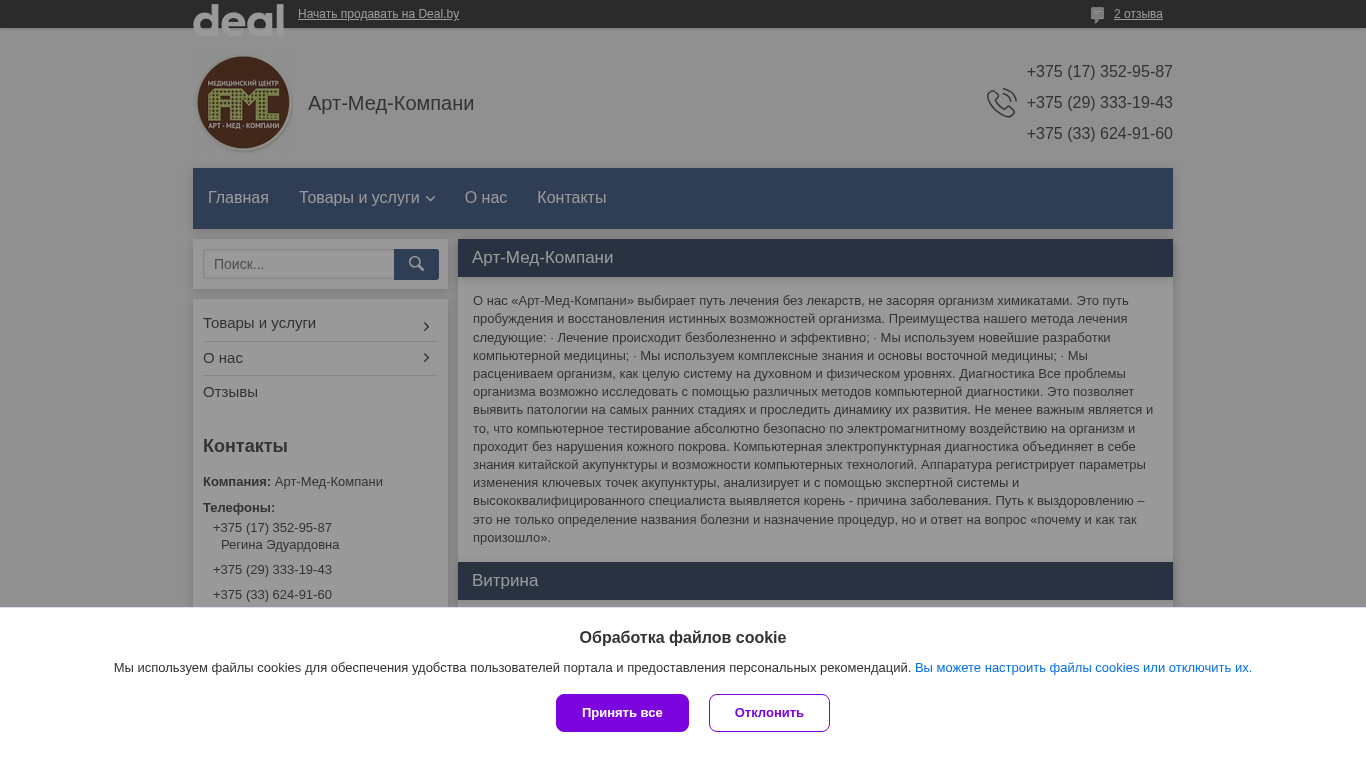The image size is (1366, 768).
Task: Expand sidebar О нас chevron
Action: pyautogui.click(x=426, y=358)
